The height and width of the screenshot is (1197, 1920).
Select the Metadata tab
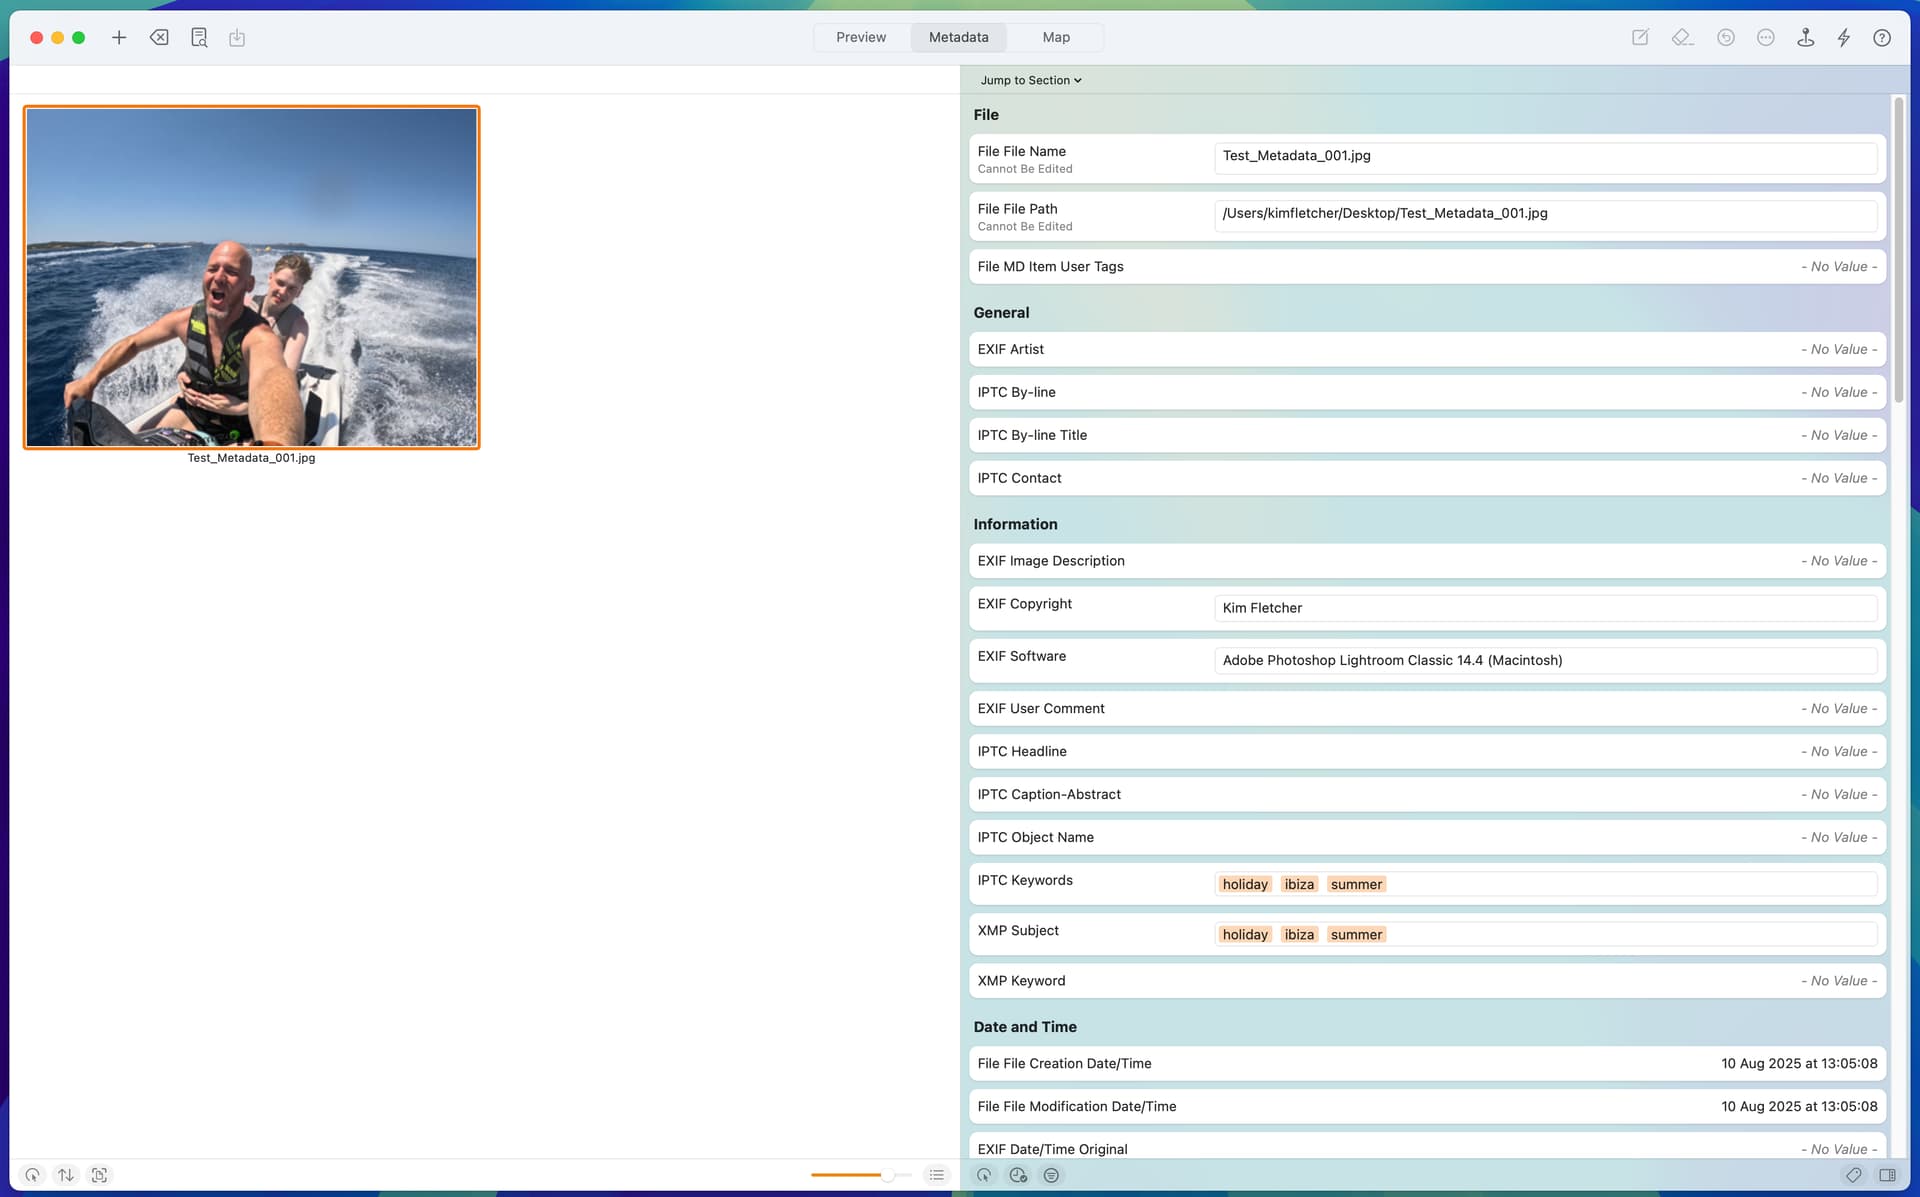click(958, 37)
